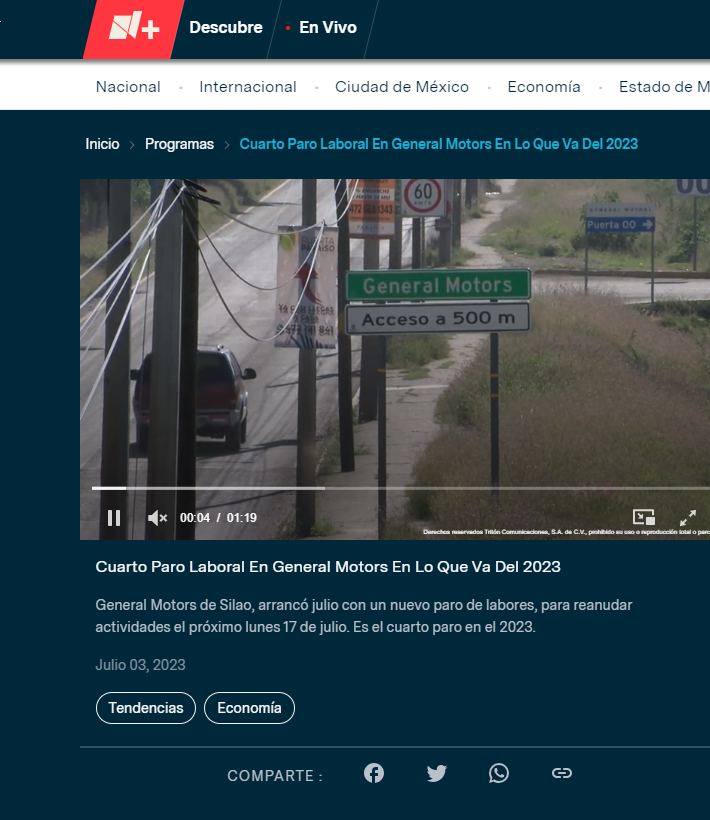The height and width of the screenshot is (820, 710).
Task: Open the Ciudad de México section
Action: pos(402,87)
